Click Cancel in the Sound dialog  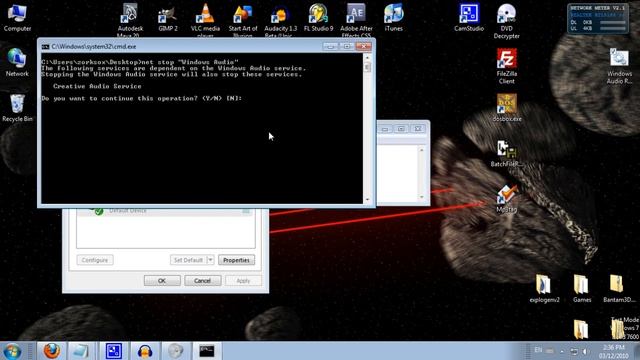pos(202,281)
